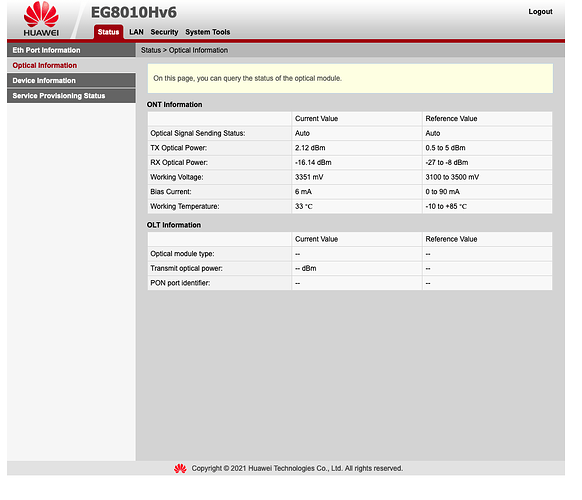Click the EG8010Hv6 model title
The height and width of the screenshot is (500, 582).
(134, 12)
